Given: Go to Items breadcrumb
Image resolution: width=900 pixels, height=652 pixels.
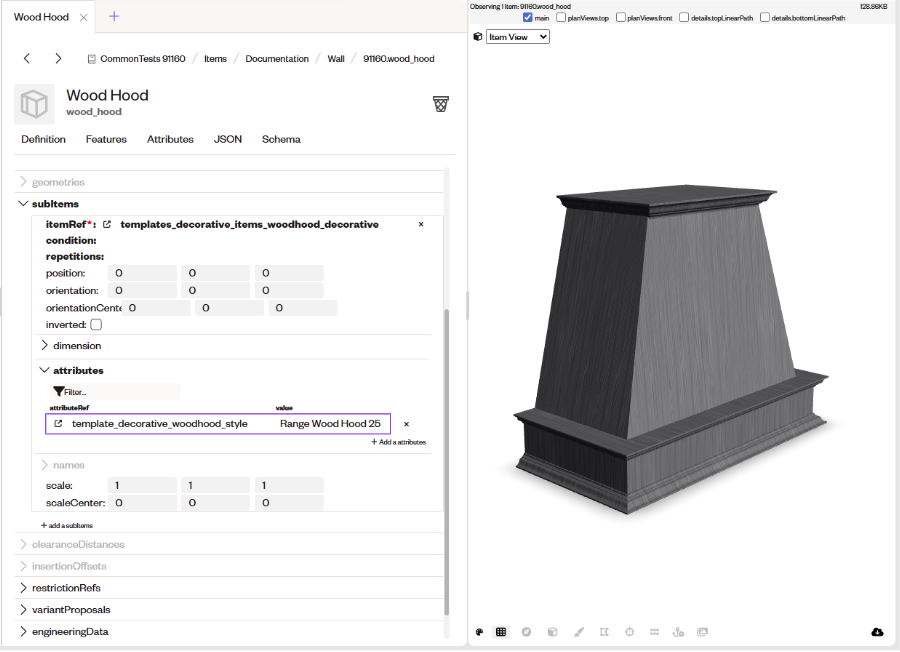Looking at the screenshot, I should point(215,59).
